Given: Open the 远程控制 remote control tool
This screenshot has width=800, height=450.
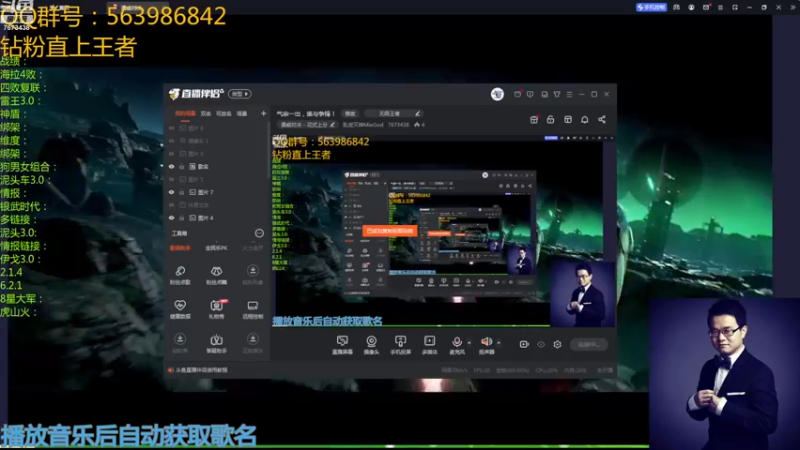Looking at the screenshot, I should point(253,309).
